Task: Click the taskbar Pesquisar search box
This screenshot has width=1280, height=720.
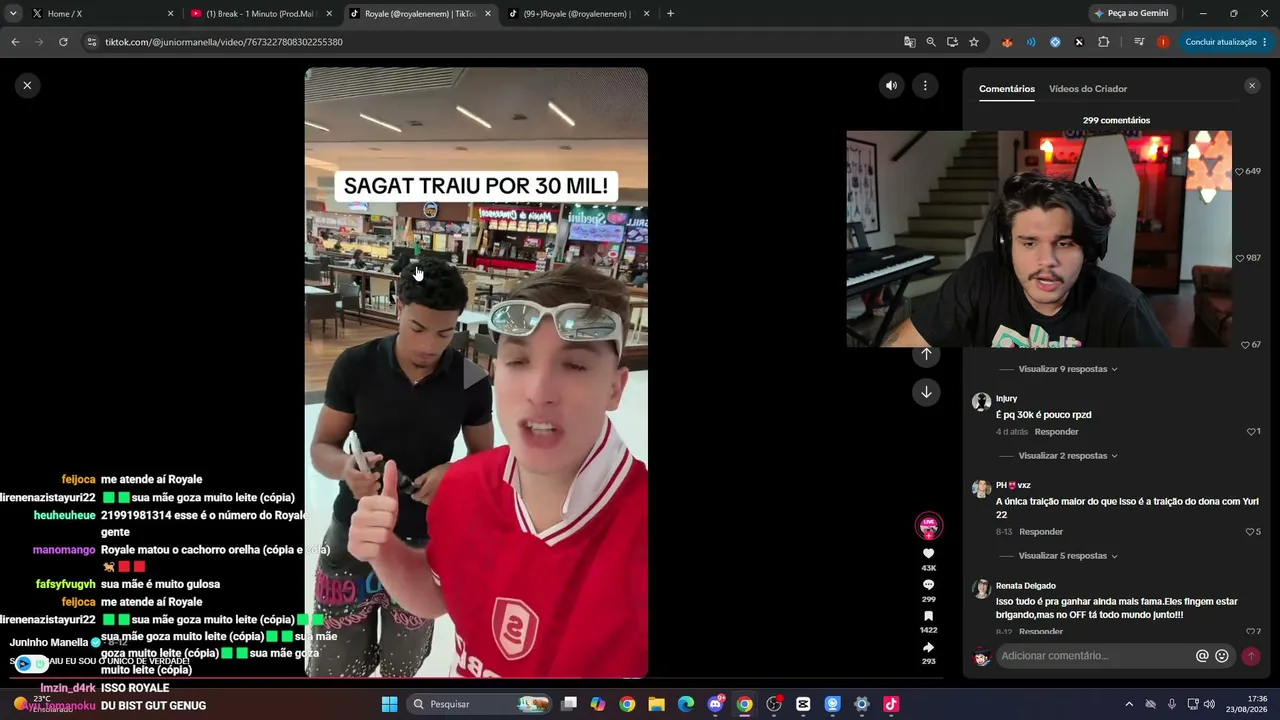Action: [x=480, y=704]
